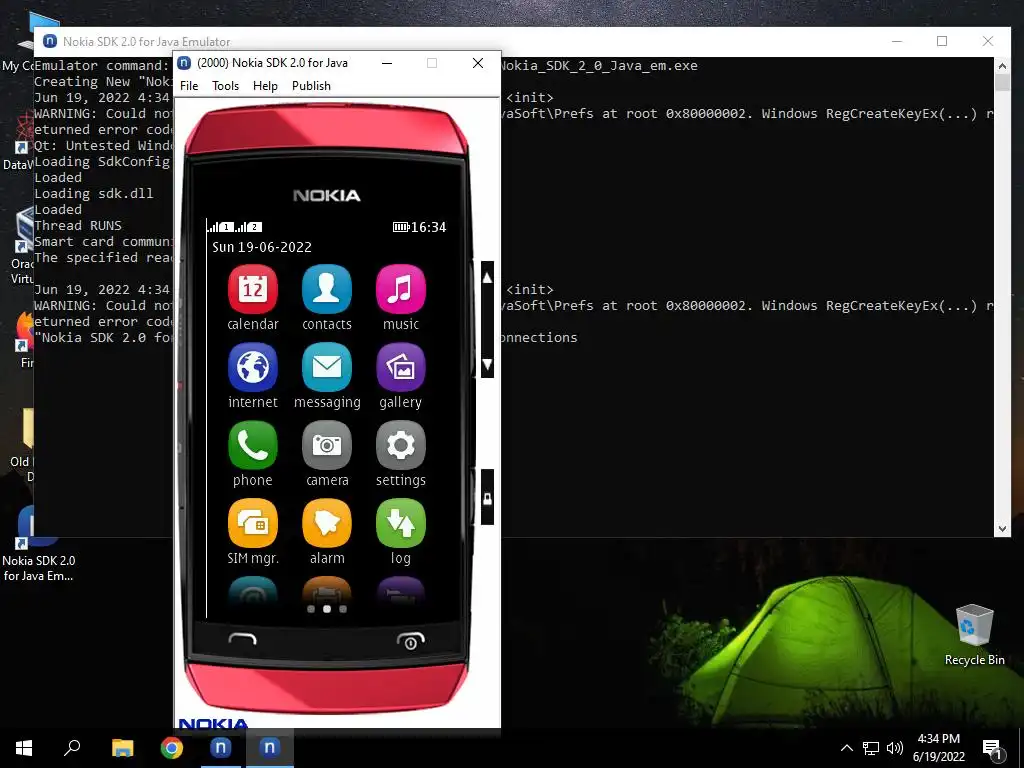Open the internet browser globe icon
1024x768 pixels.
coord(253,368)
